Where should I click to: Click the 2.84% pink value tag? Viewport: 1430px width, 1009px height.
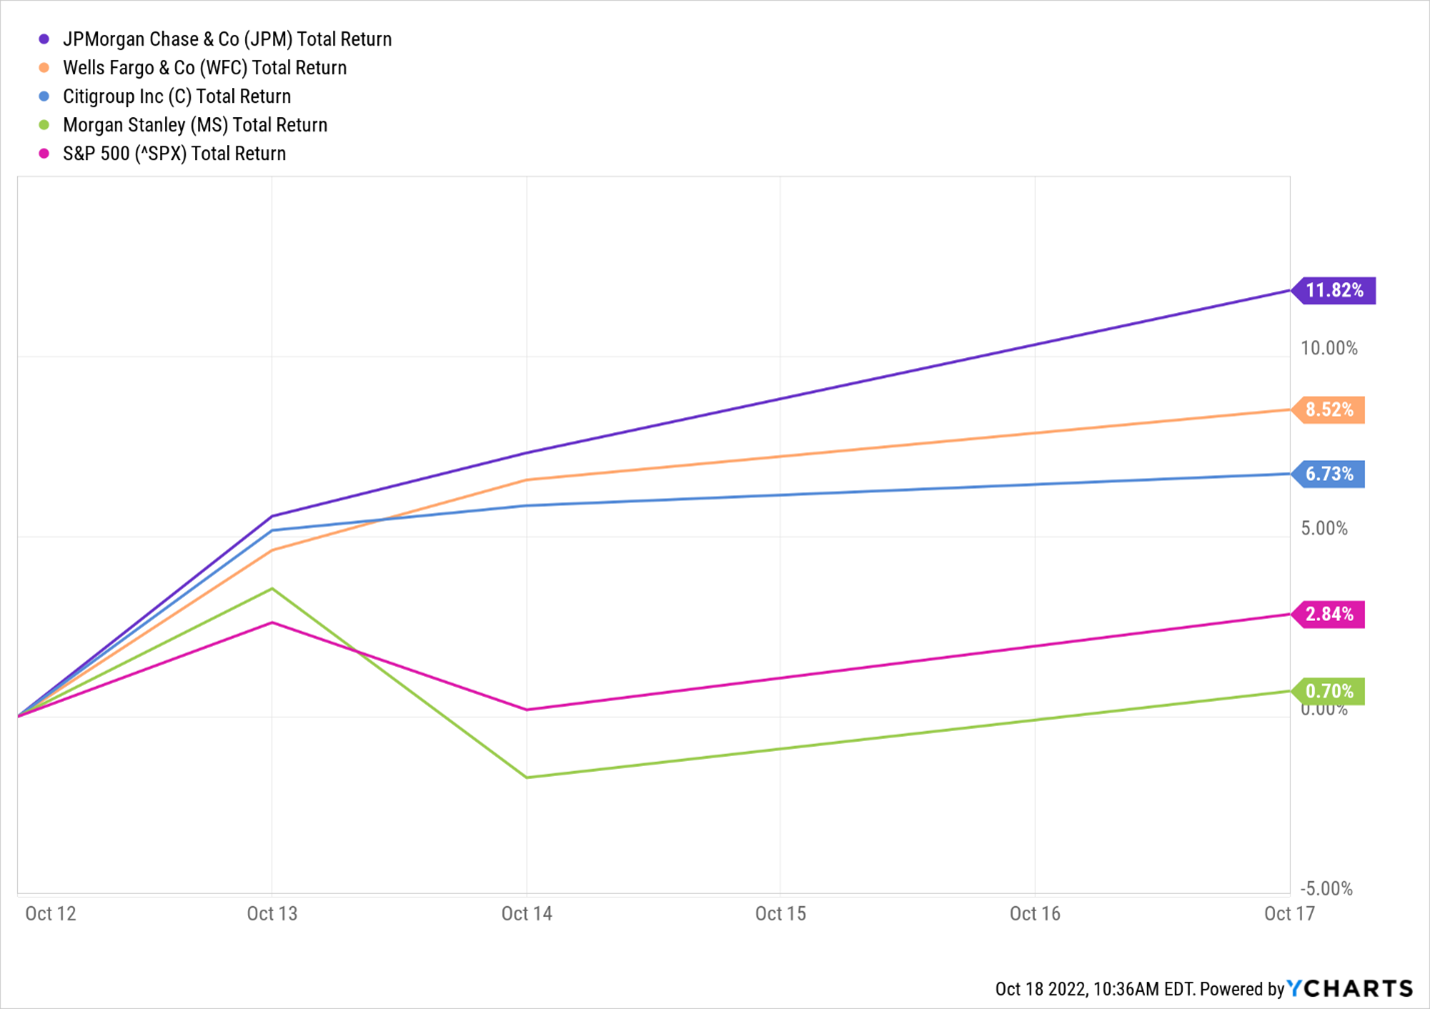[x=1329, y=614]
